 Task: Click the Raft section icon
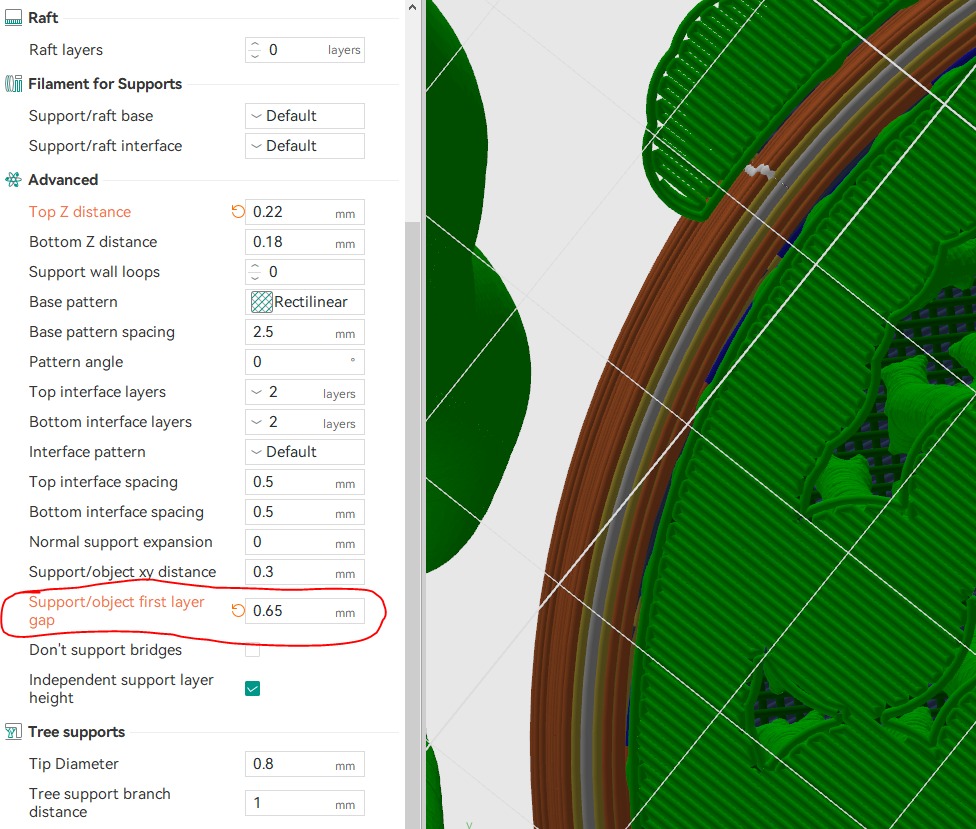[x=13, y=18]
